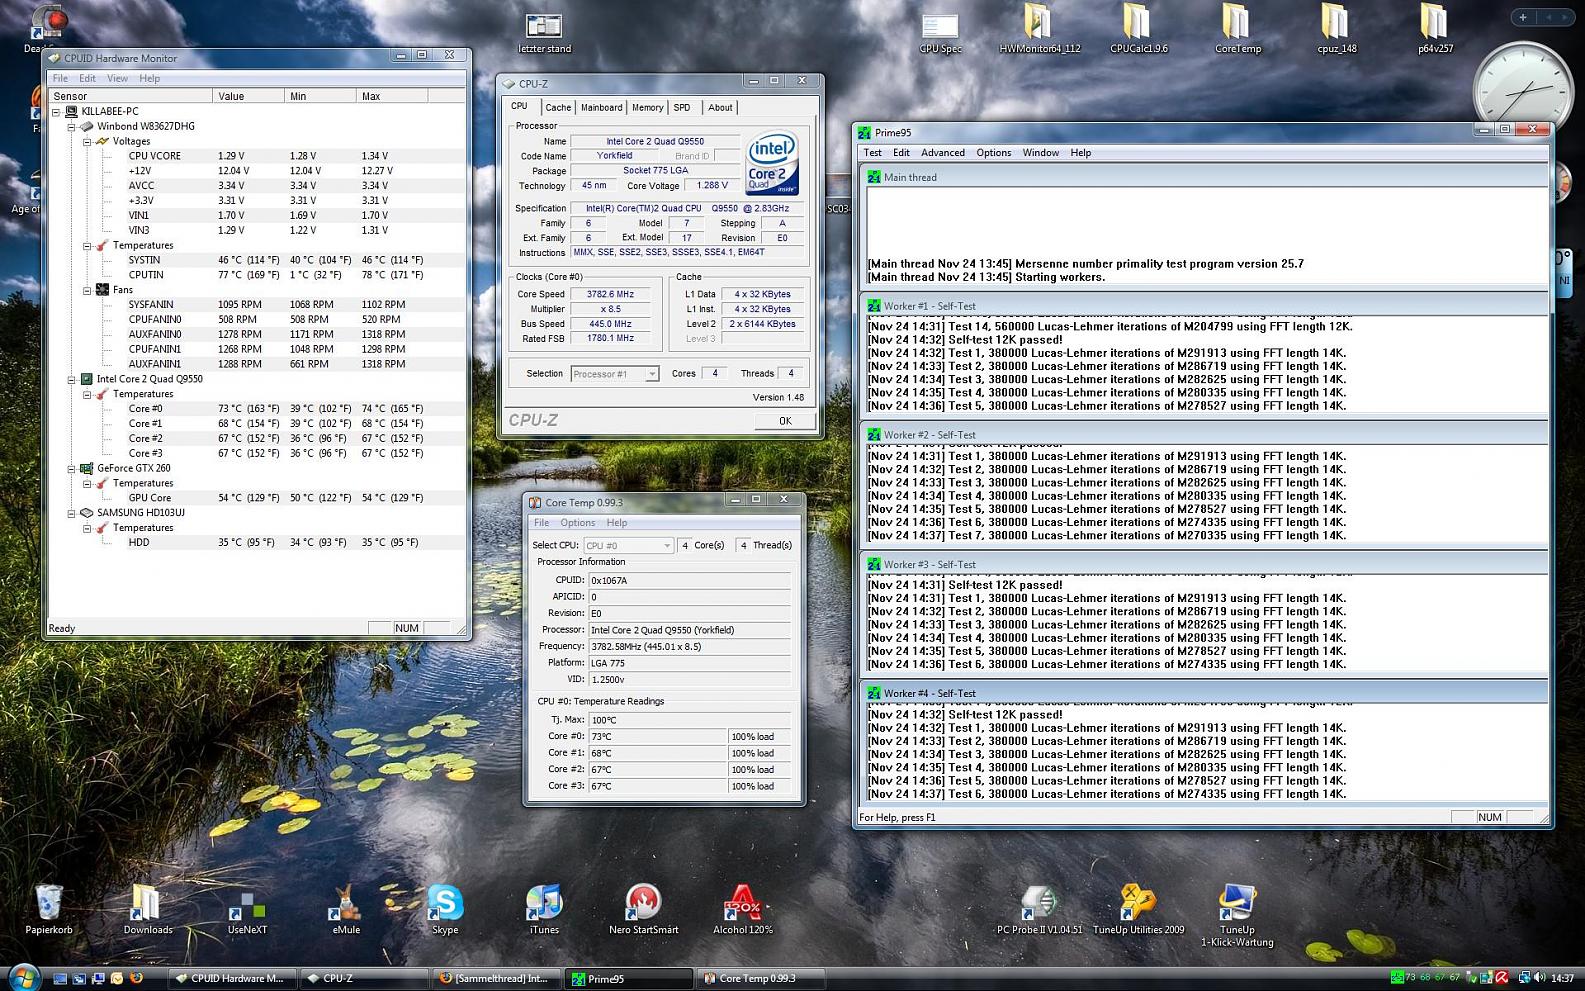1585x991 pixels.
Task: Open the 'letzter stand' desktop file
Action: point(544,32)
